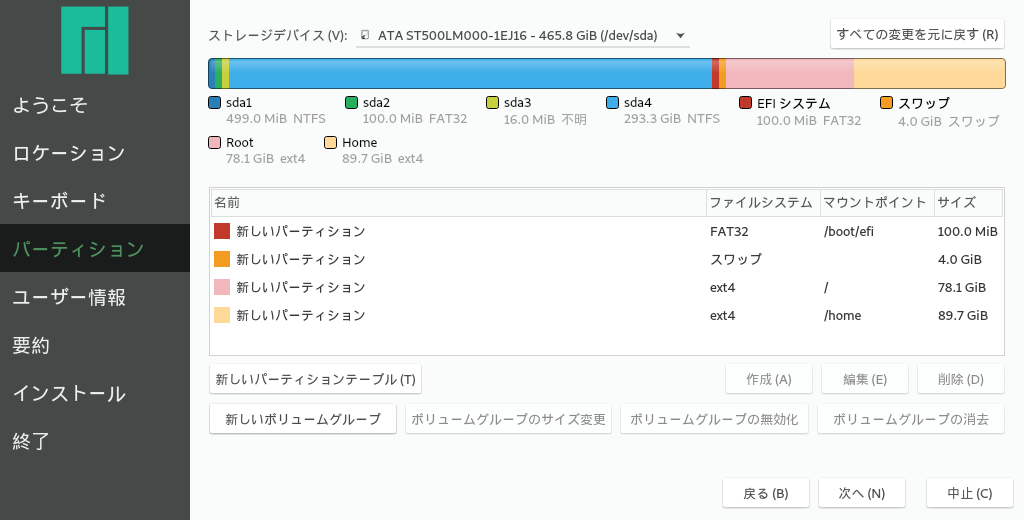Click 編集 (E) button

(865, 379)
